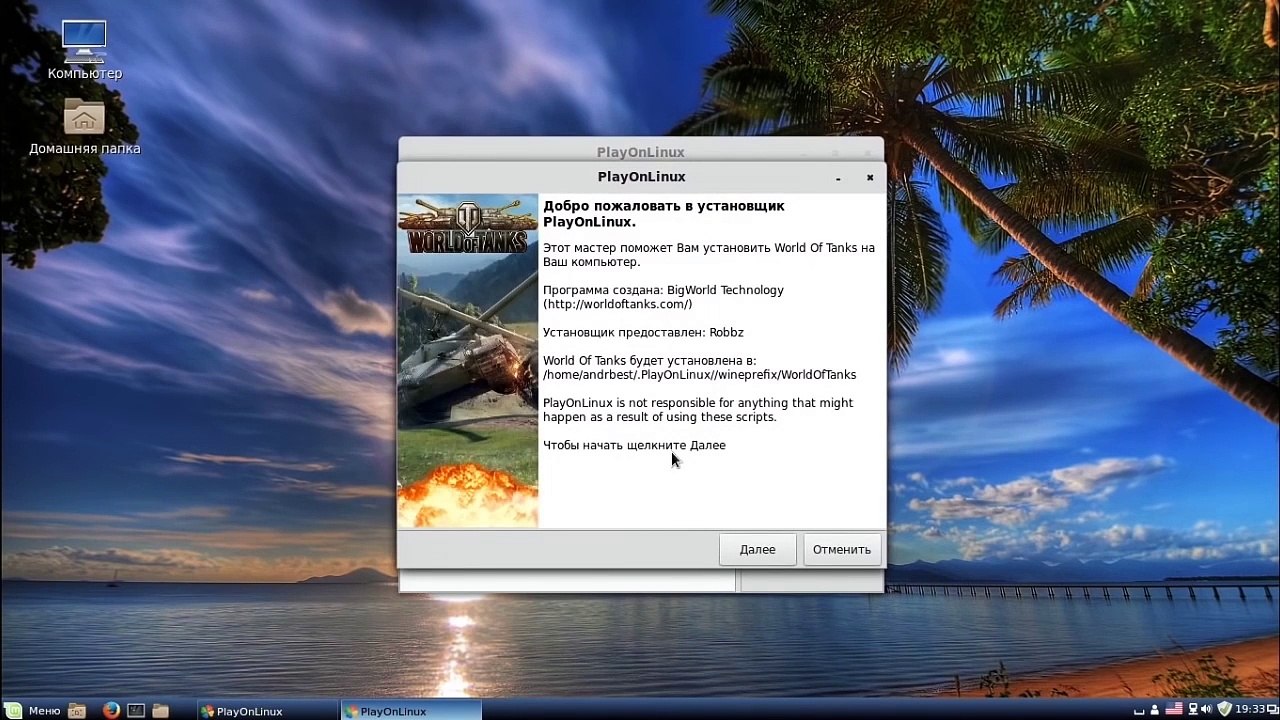Close the PlayOnLinux installer window

[x=870, y=177]
